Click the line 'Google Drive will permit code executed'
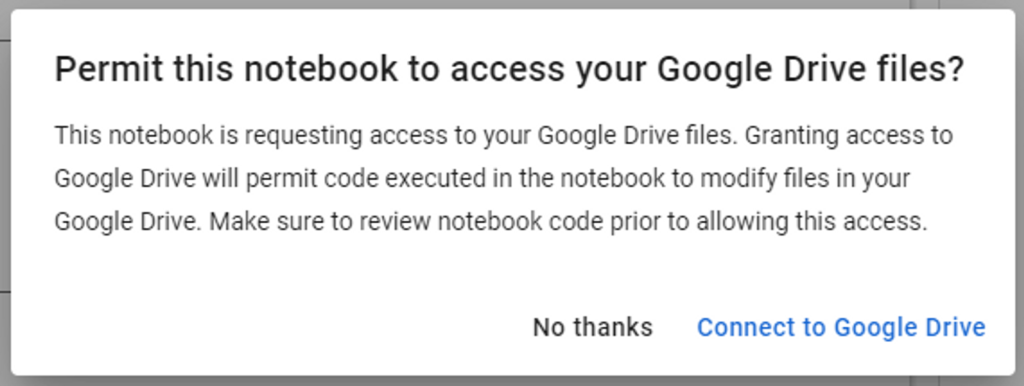 [x=482, y=179]
